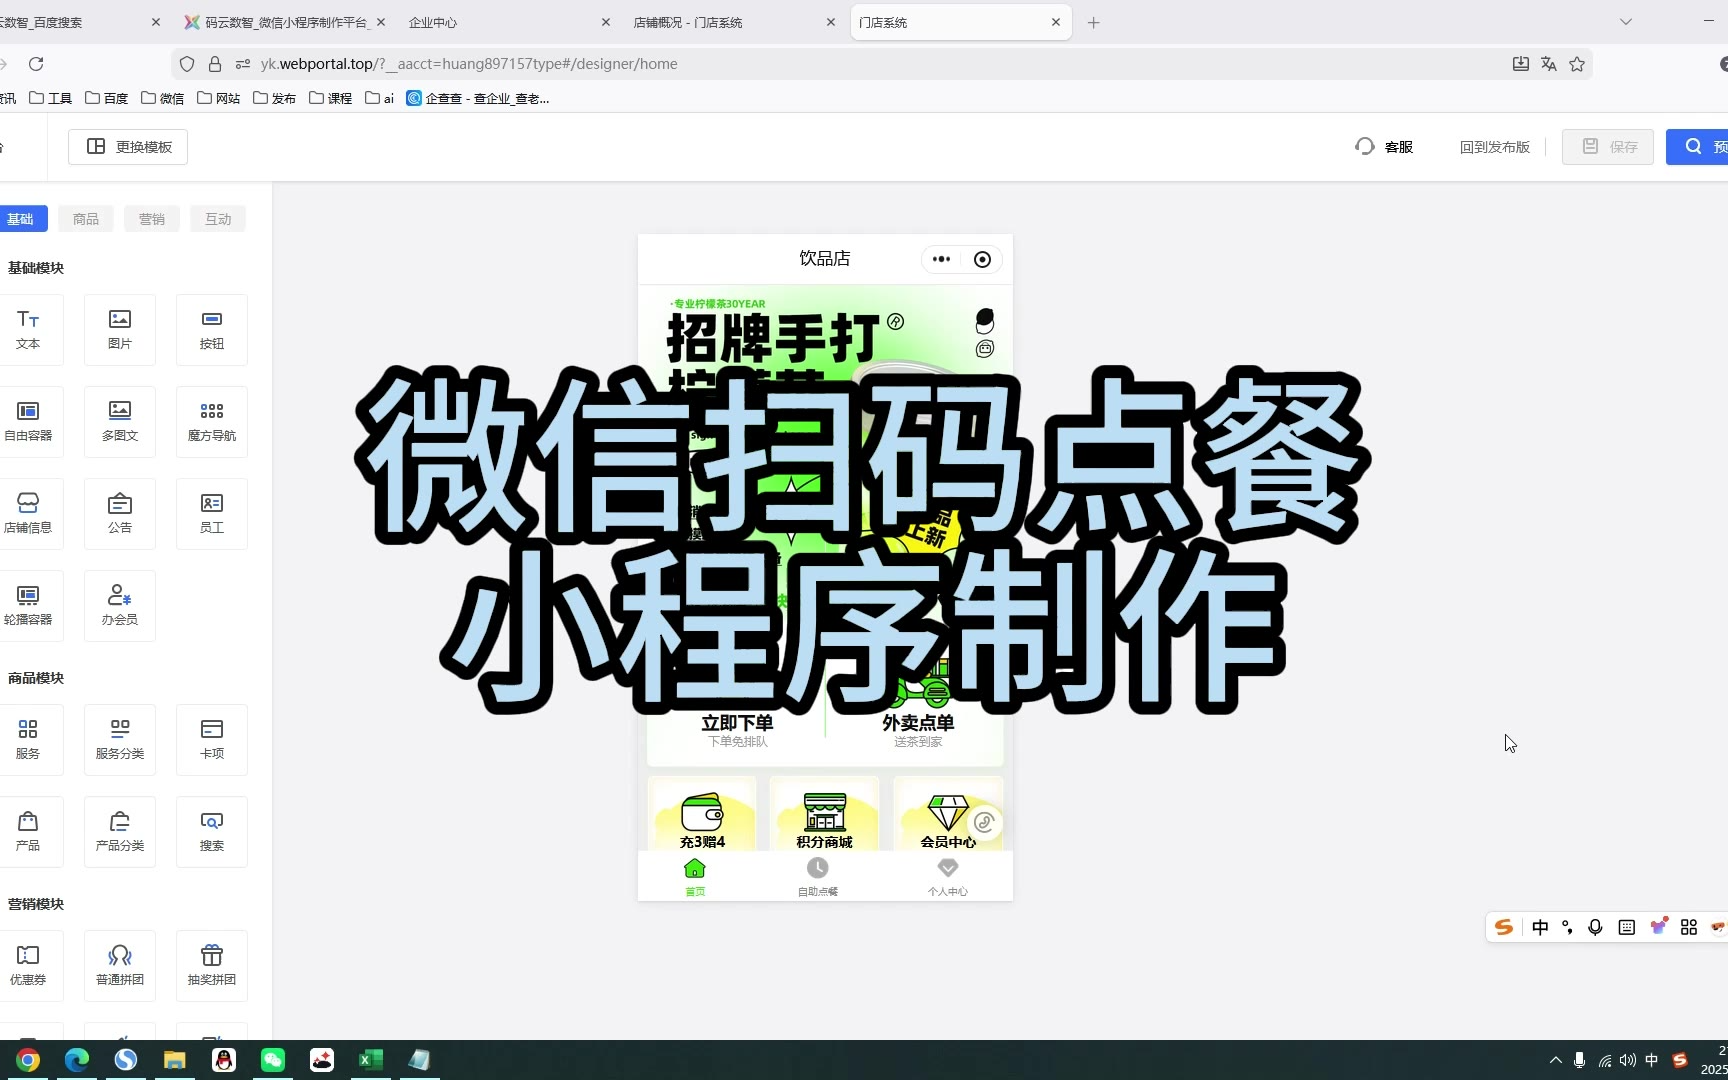Image resolution: width=1728 pixels, height=1080 pixels.
Task: Add the 优惠券 coupon module
Action: coord(28,965)
